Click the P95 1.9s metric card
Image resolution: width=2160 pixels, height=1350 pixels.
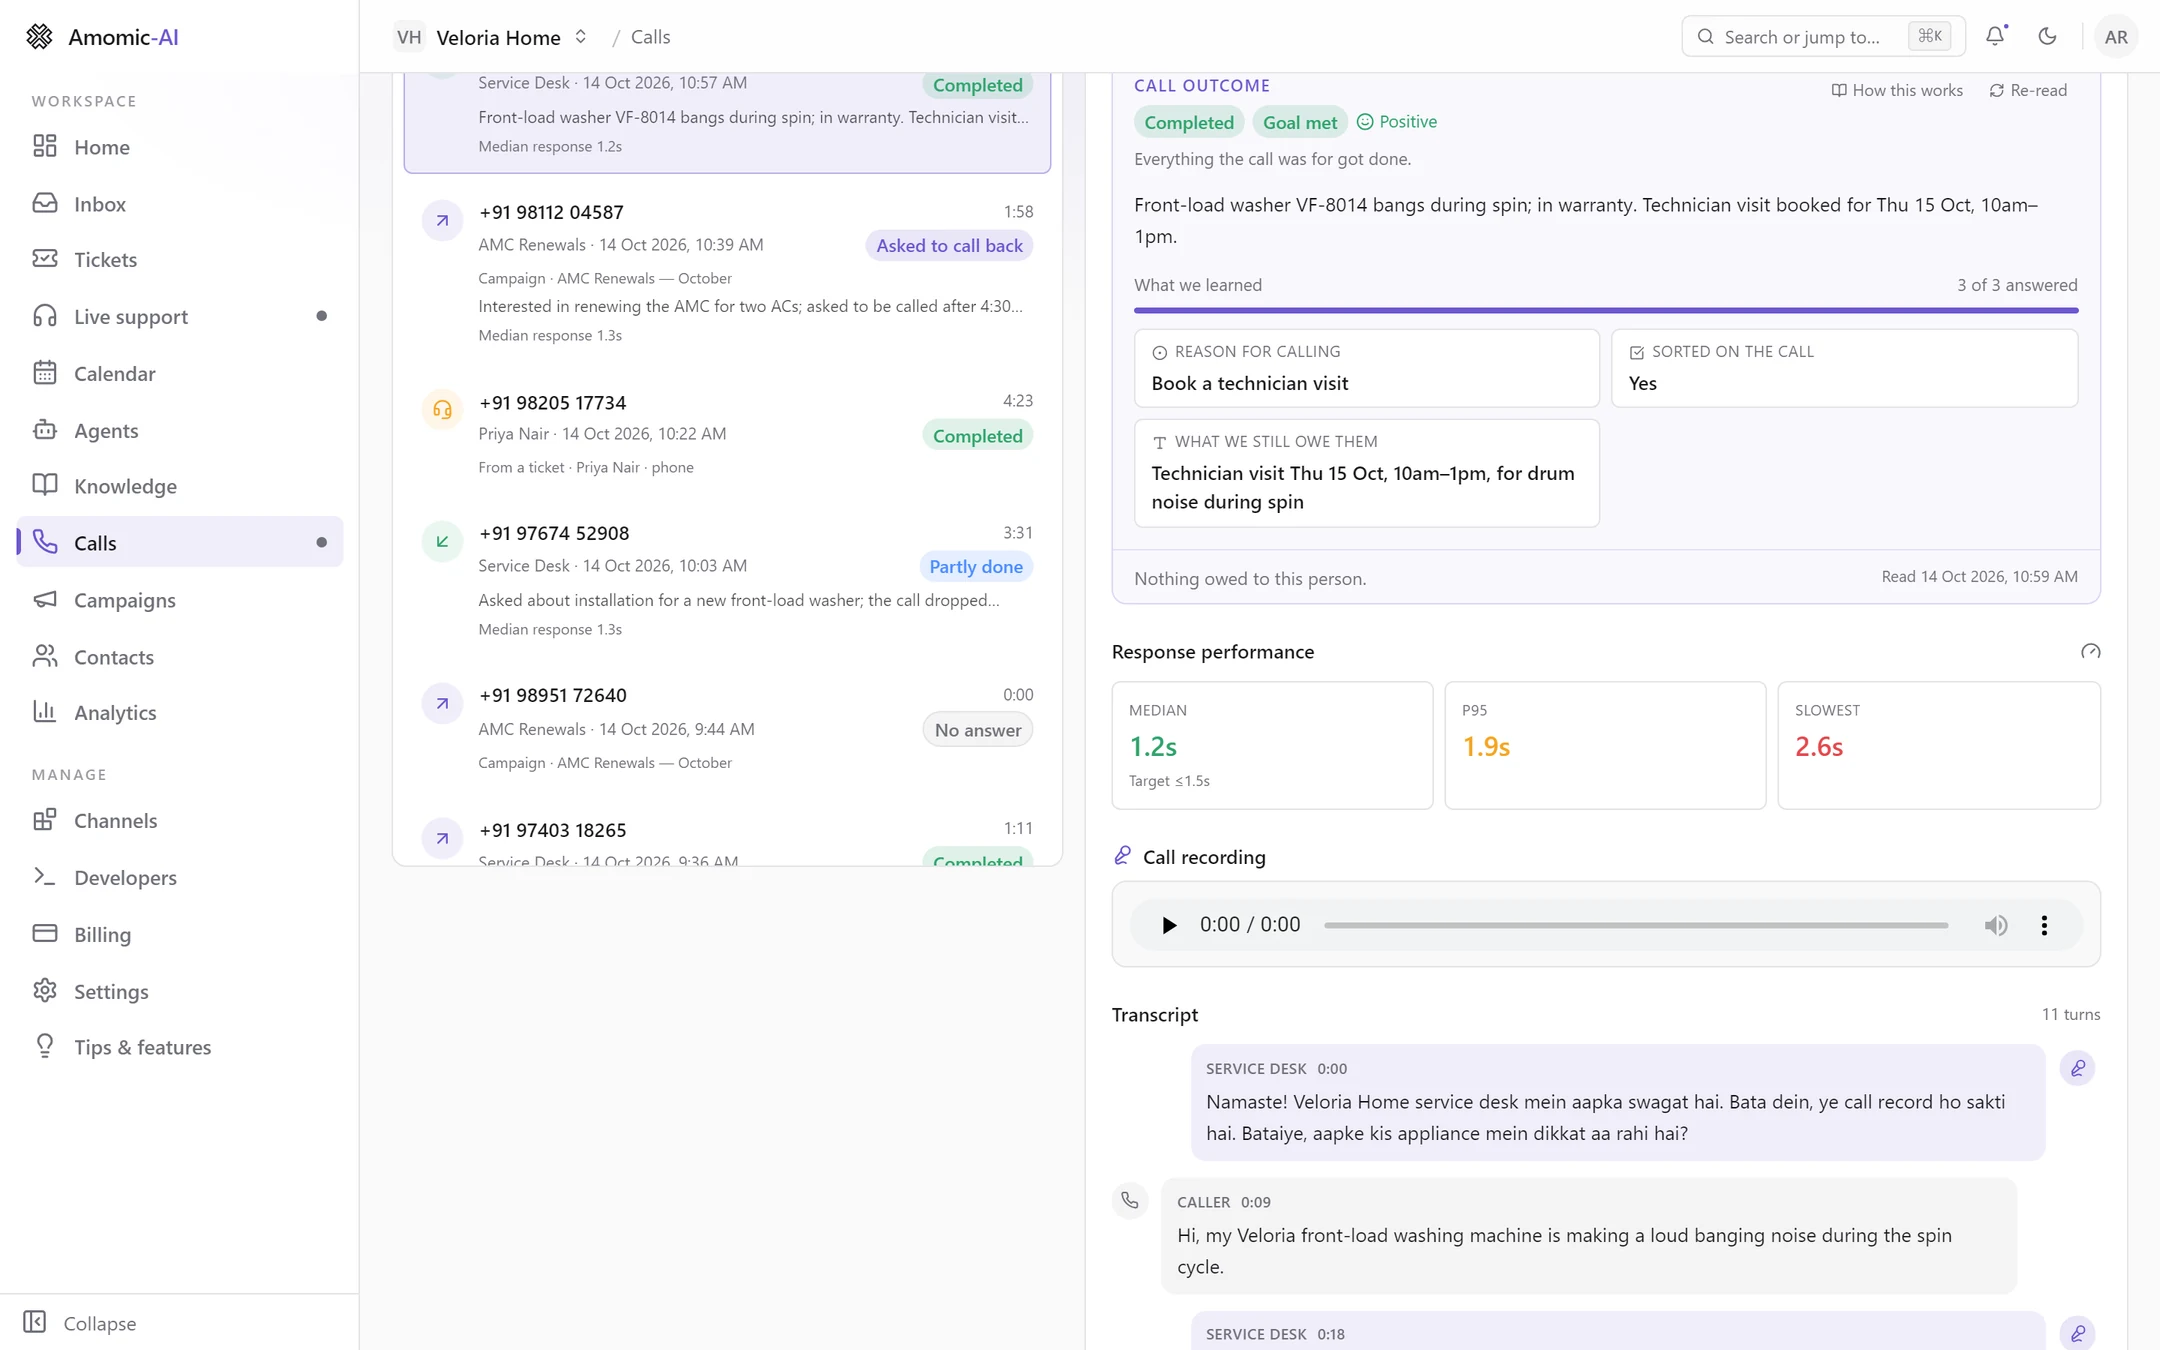pyautogui.click(x=1605, y=745)
